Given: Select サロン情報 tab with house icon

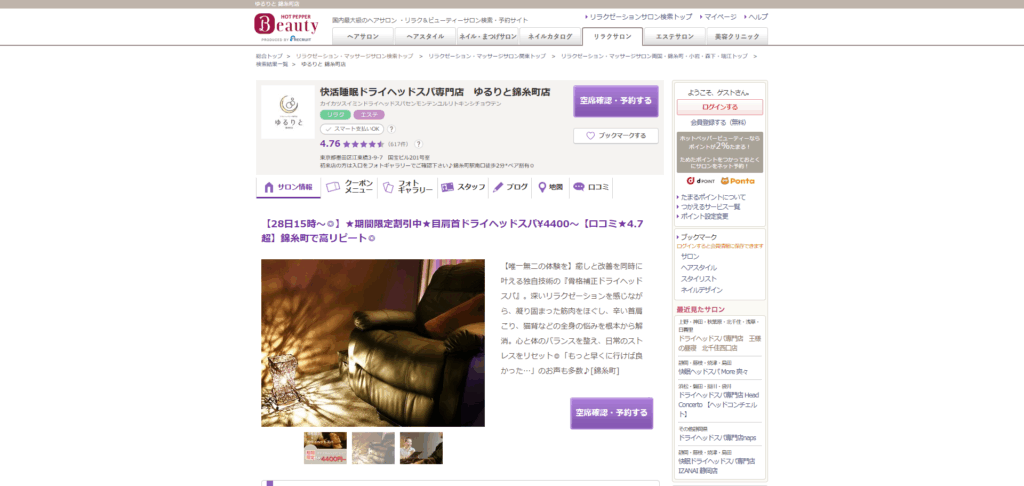Looking at the screenshot, I should [x=289, y=187].
